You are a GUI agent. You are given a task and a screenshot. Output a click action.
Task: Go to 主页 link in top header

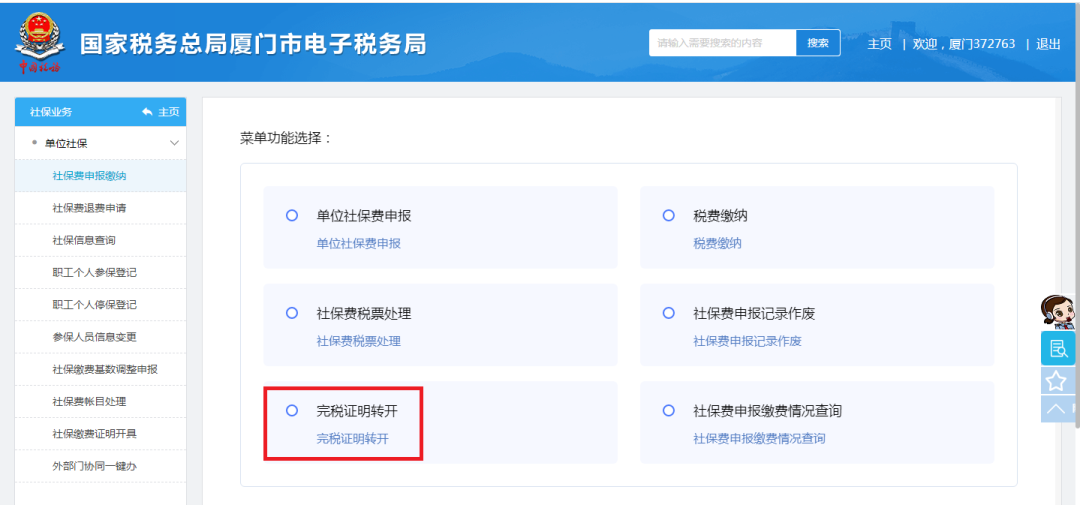(x=880, y=43)
